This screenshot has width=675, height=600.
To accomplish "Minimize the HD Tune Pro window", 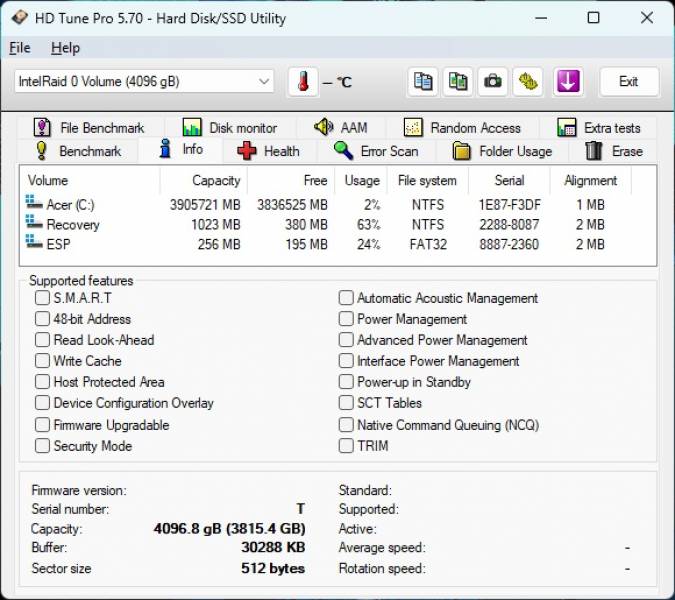I will (x=541, y=18).
